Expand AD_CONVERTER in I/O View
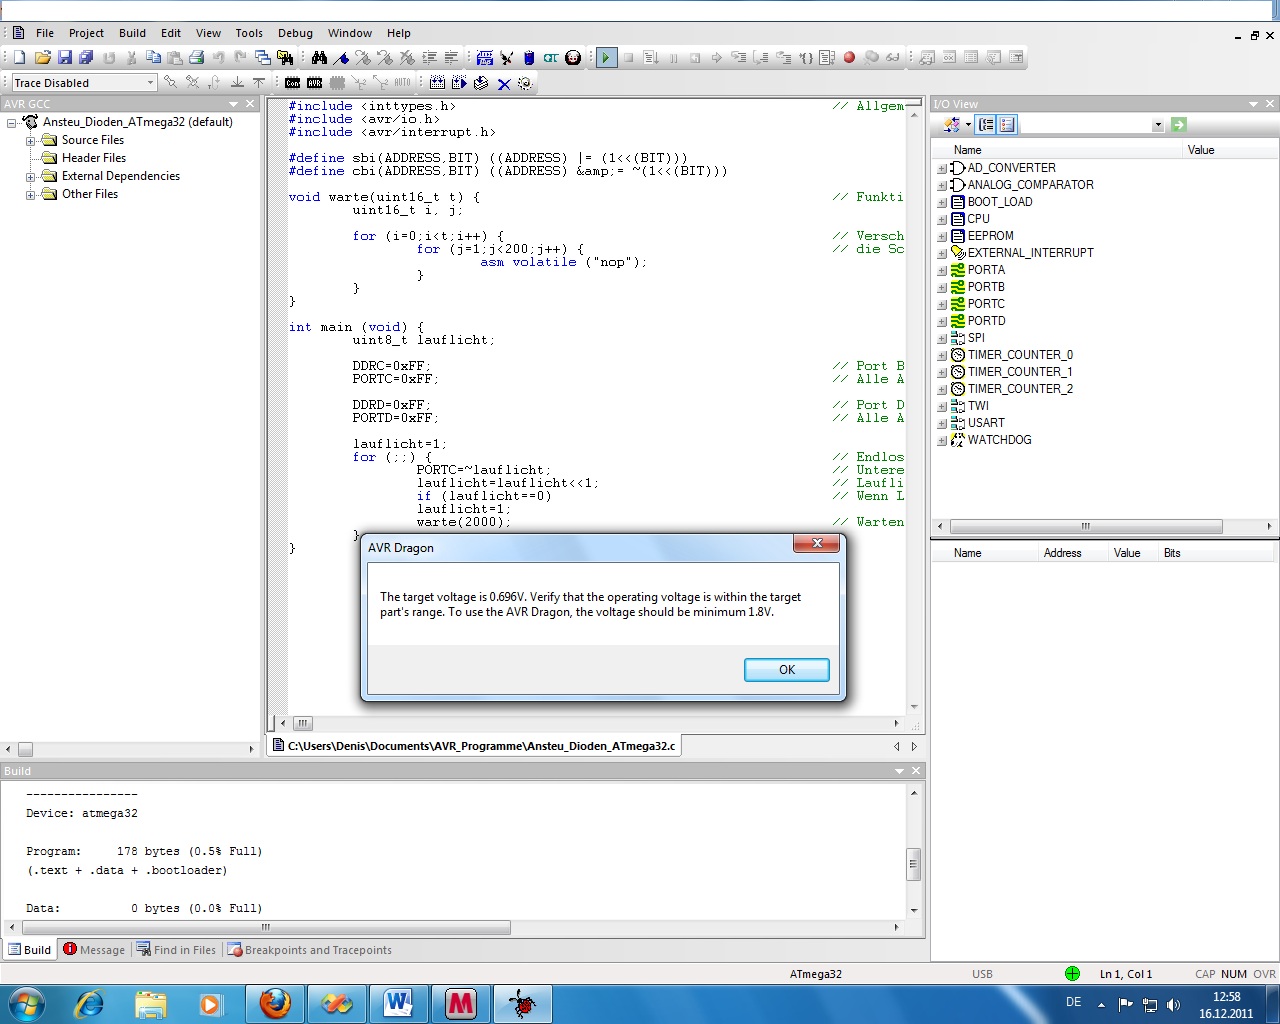Viewport: 1280px width, 1024px height. (941, 169)
